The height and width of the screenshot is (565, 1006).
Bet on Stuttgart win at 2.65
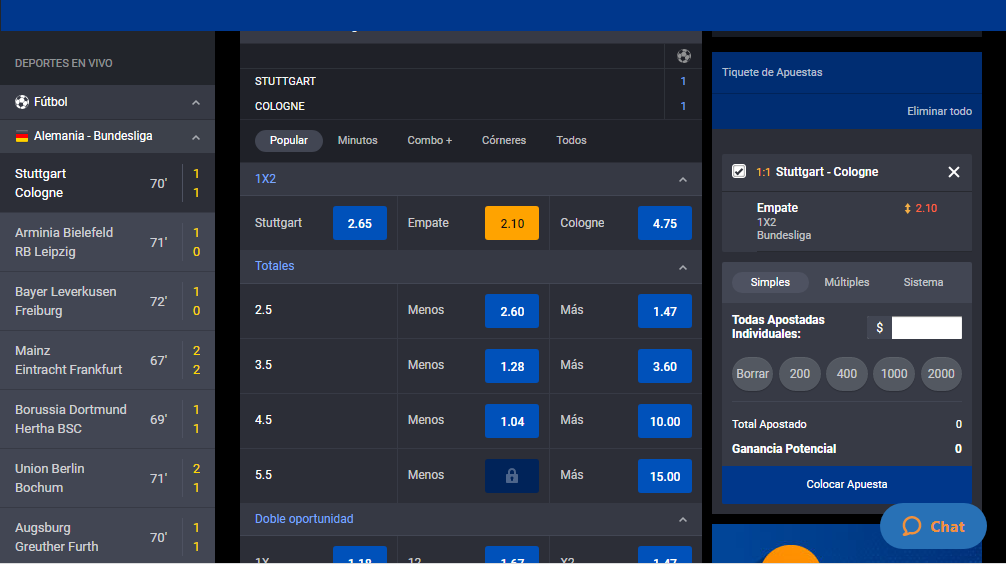[359, 223]
